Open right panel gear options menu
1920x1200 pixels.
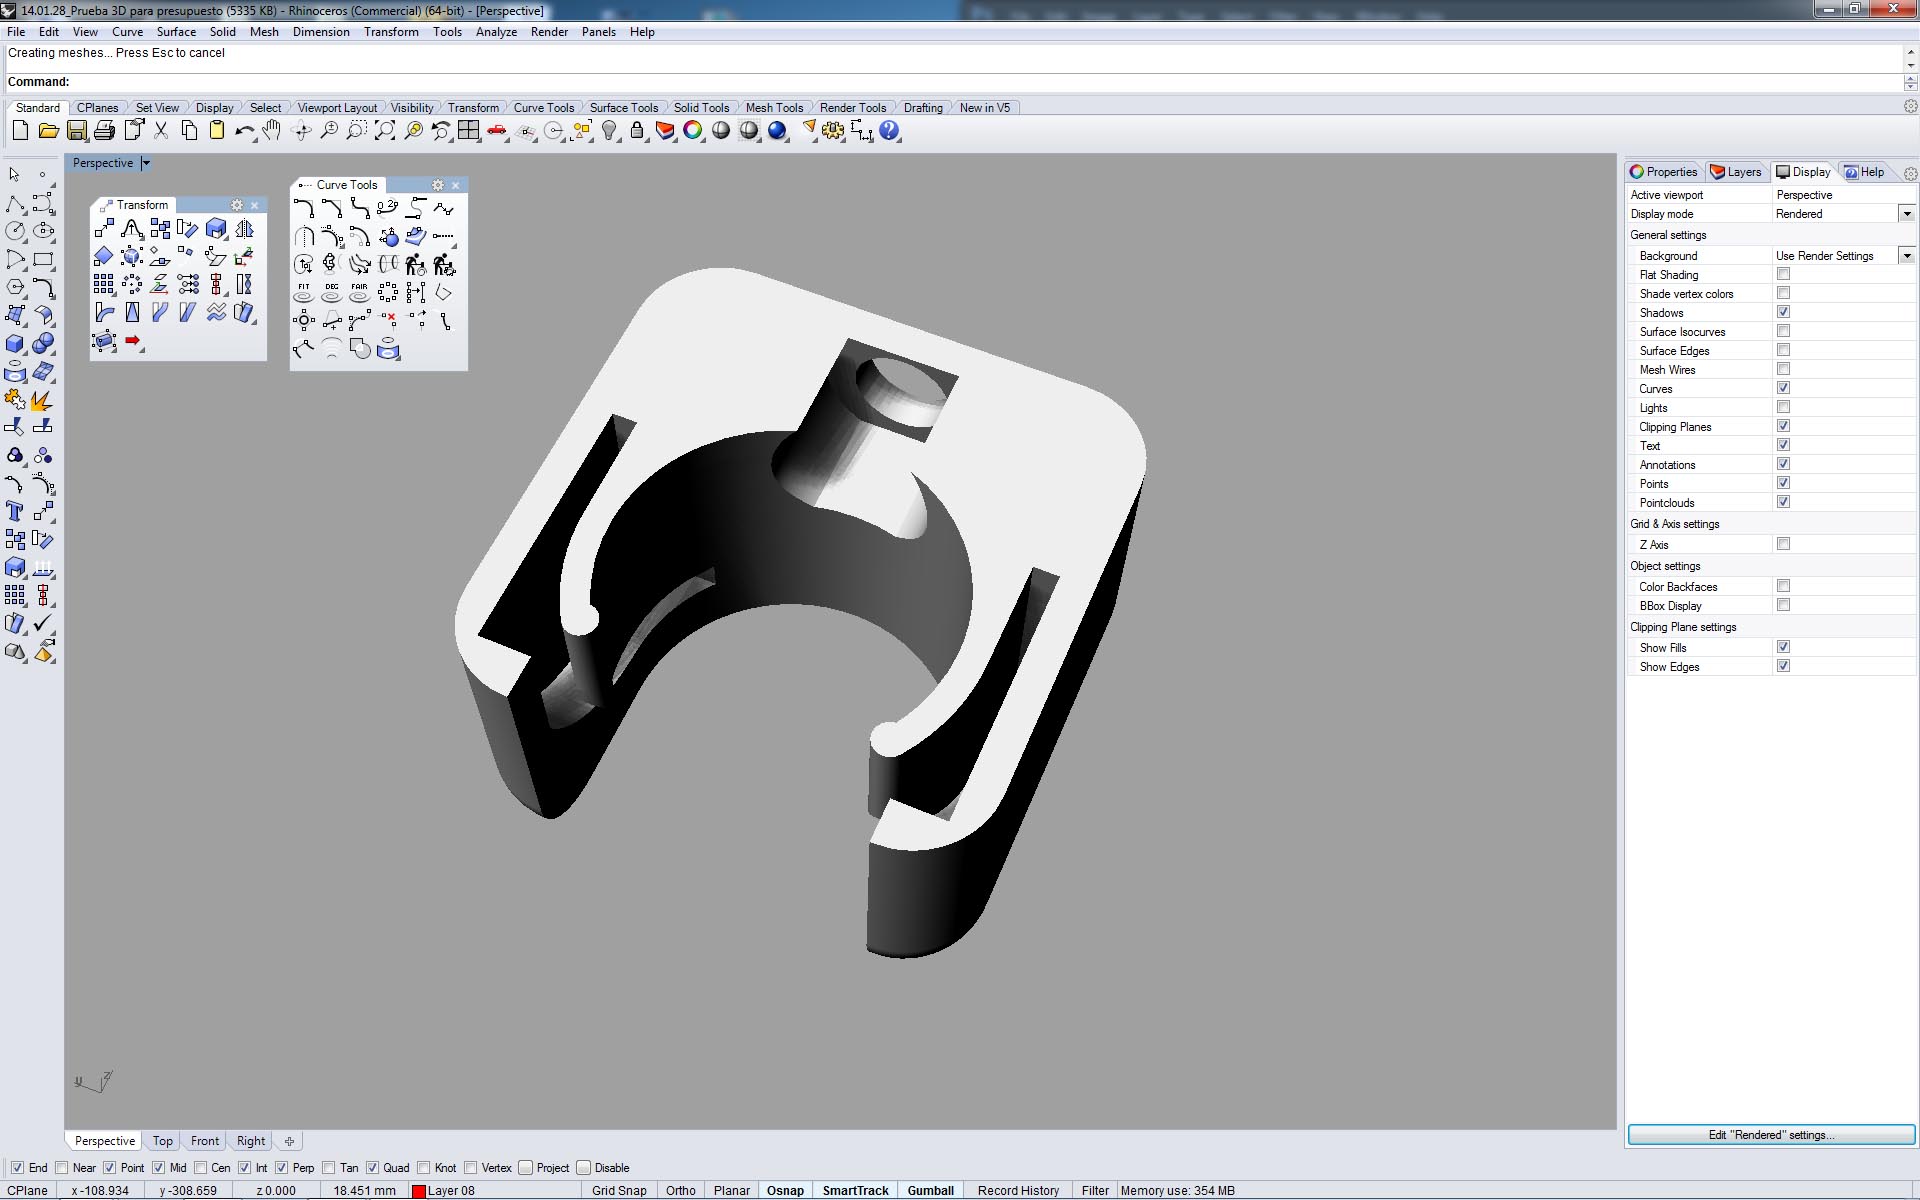tap(1910, 173)
